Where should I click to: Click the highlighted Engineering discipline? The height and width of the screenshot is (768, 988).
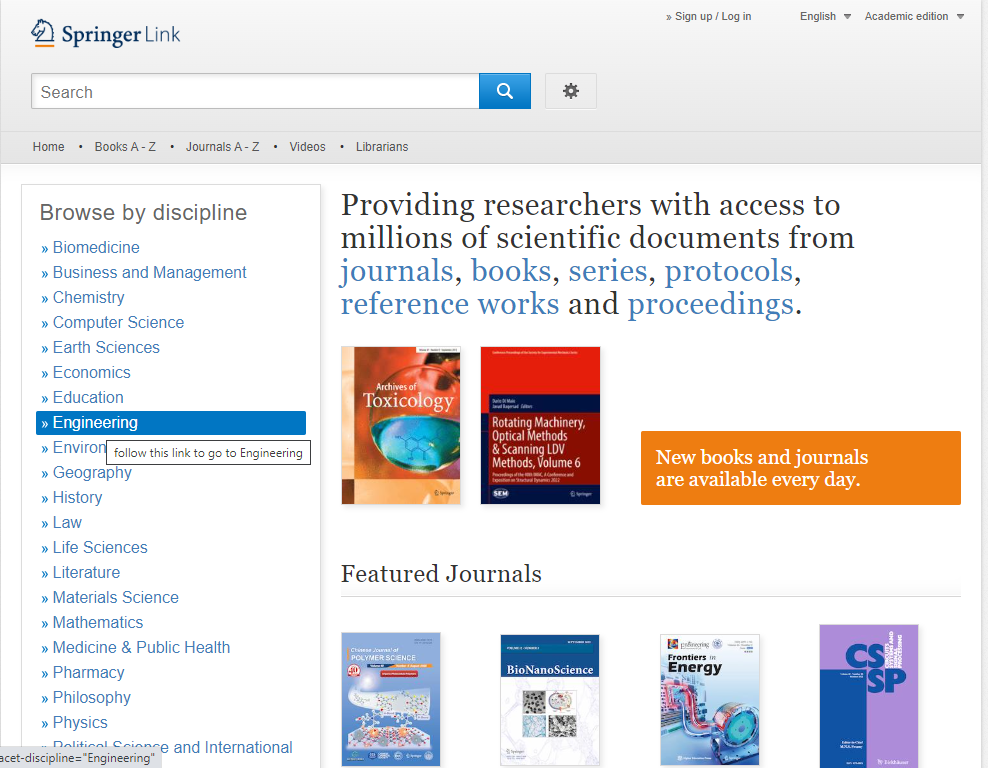(171, 423)
